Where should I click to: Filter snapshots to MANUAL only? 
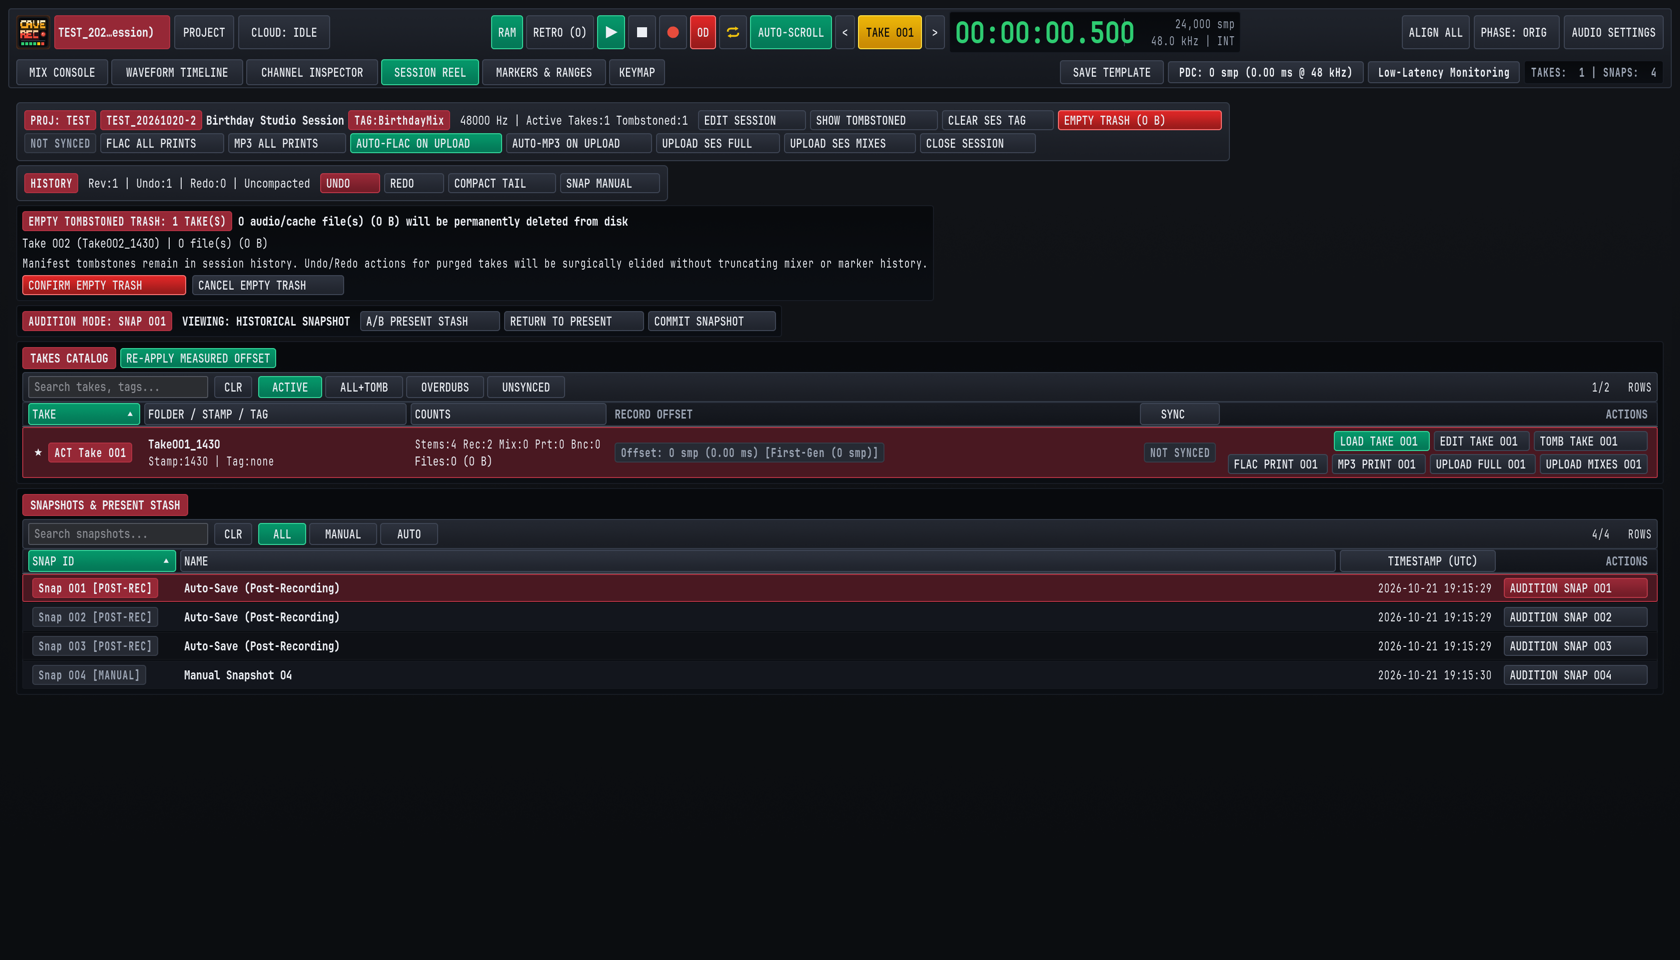(x=343, y=534)
